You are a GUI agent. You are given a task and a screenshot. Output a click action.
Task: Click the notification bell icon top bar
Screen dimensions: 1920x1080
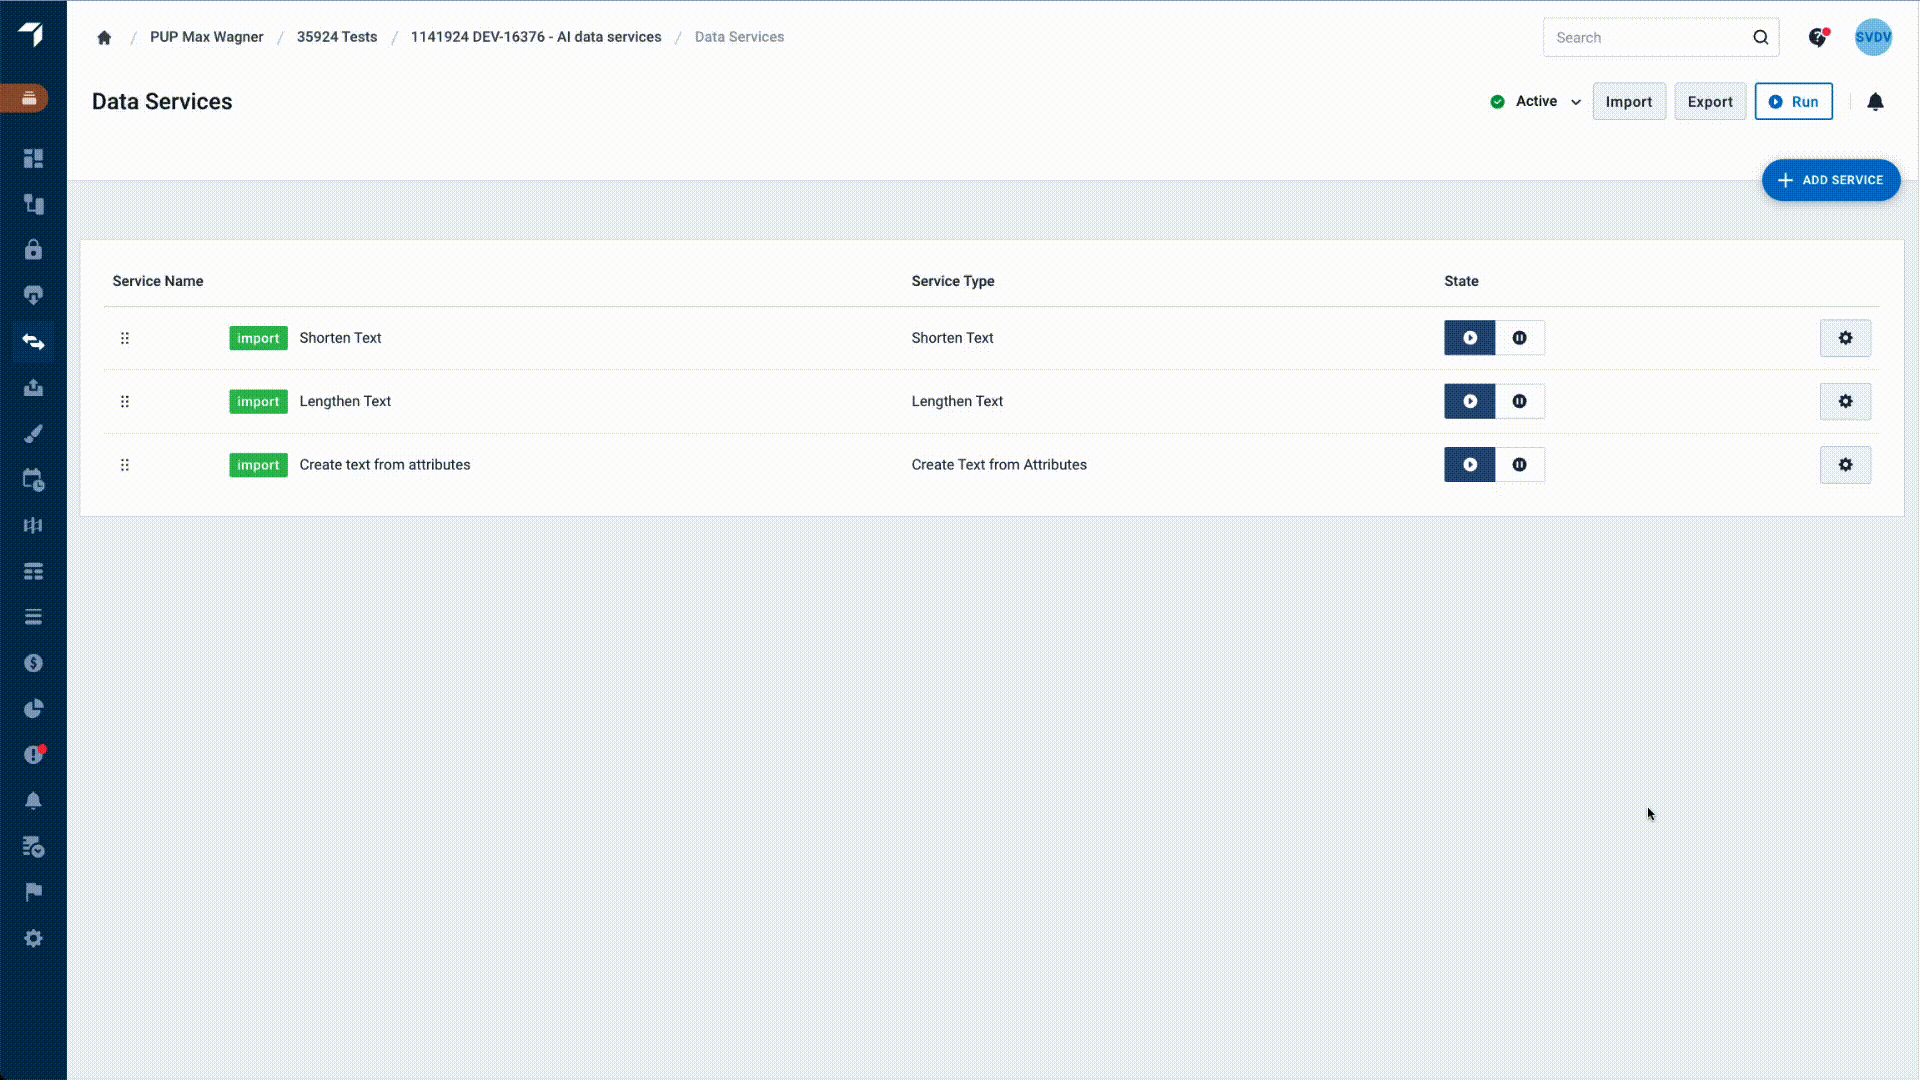1875,102
